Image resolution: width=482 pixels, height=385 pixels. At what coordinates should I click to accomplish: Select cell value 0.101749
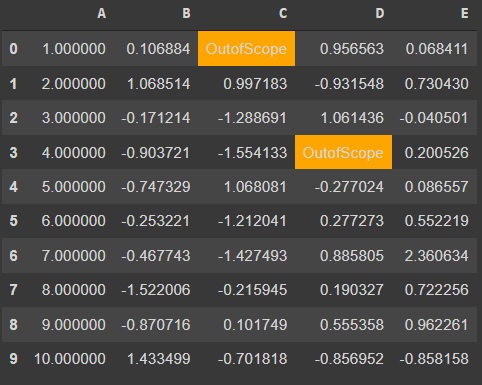(x=255, y=324)
